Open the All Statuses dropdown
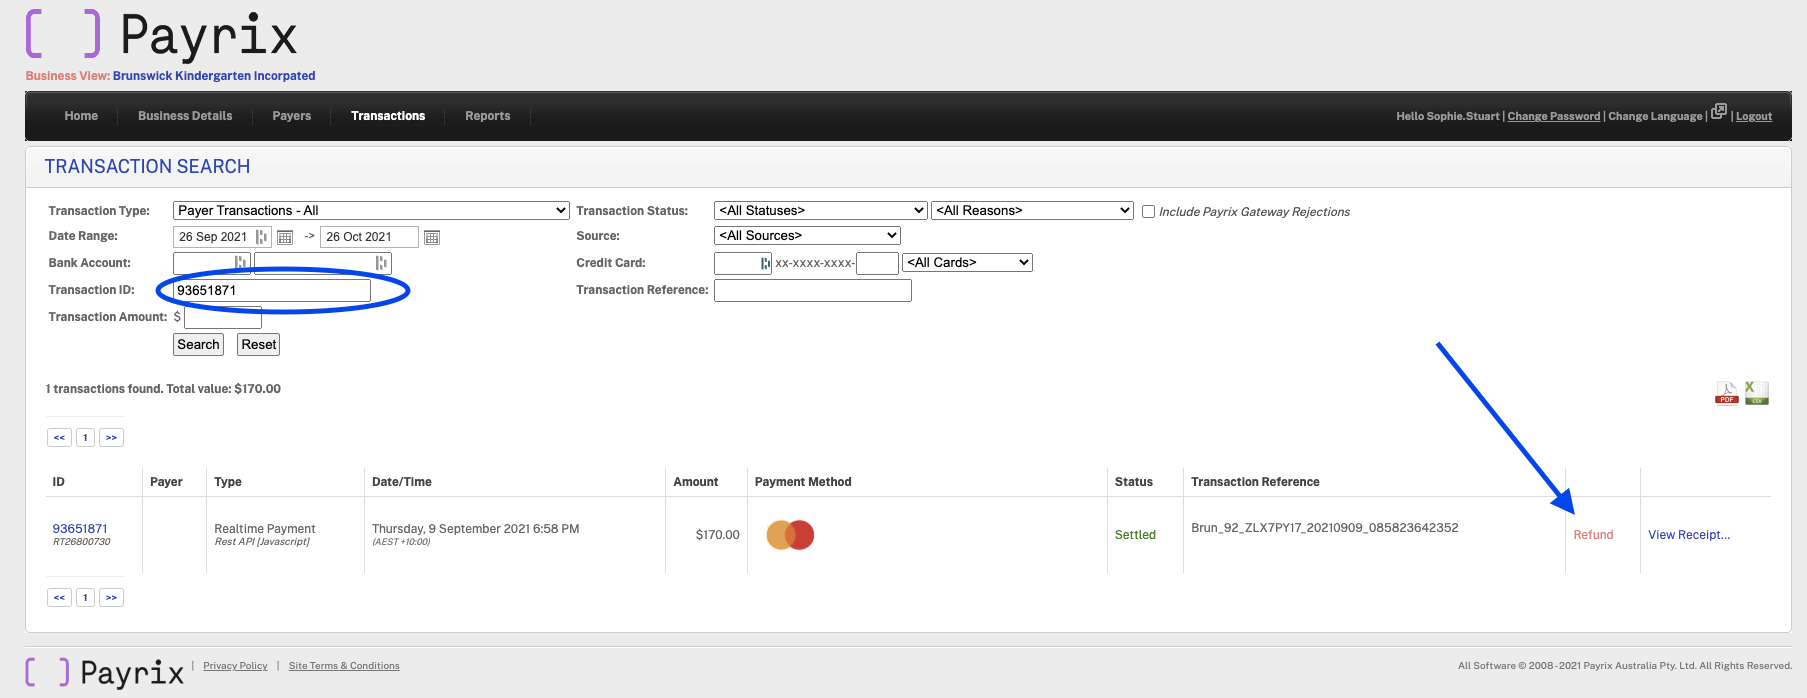Screen dimensions: 1807x698 point(821,210)
